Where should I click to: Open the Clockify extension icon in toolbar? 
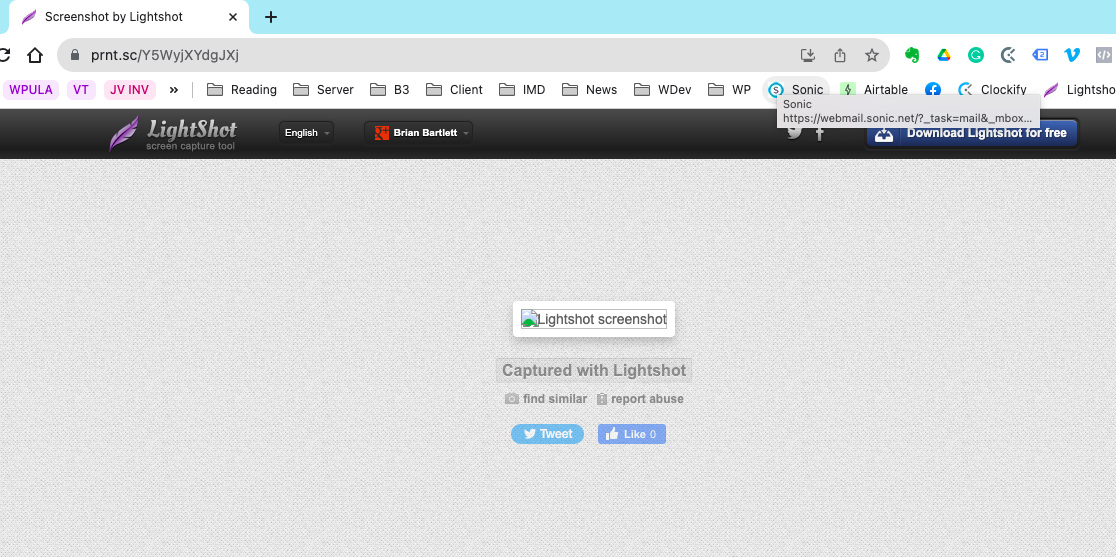click(1008, 55)
